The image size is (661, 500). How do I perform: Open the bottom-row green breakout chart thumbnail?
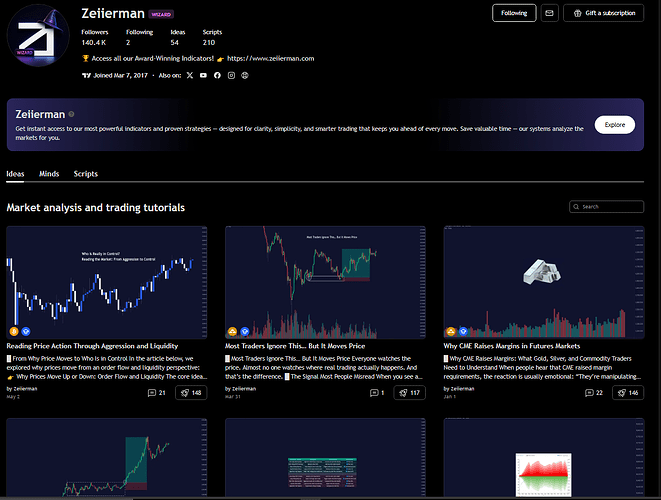[107, 457]
